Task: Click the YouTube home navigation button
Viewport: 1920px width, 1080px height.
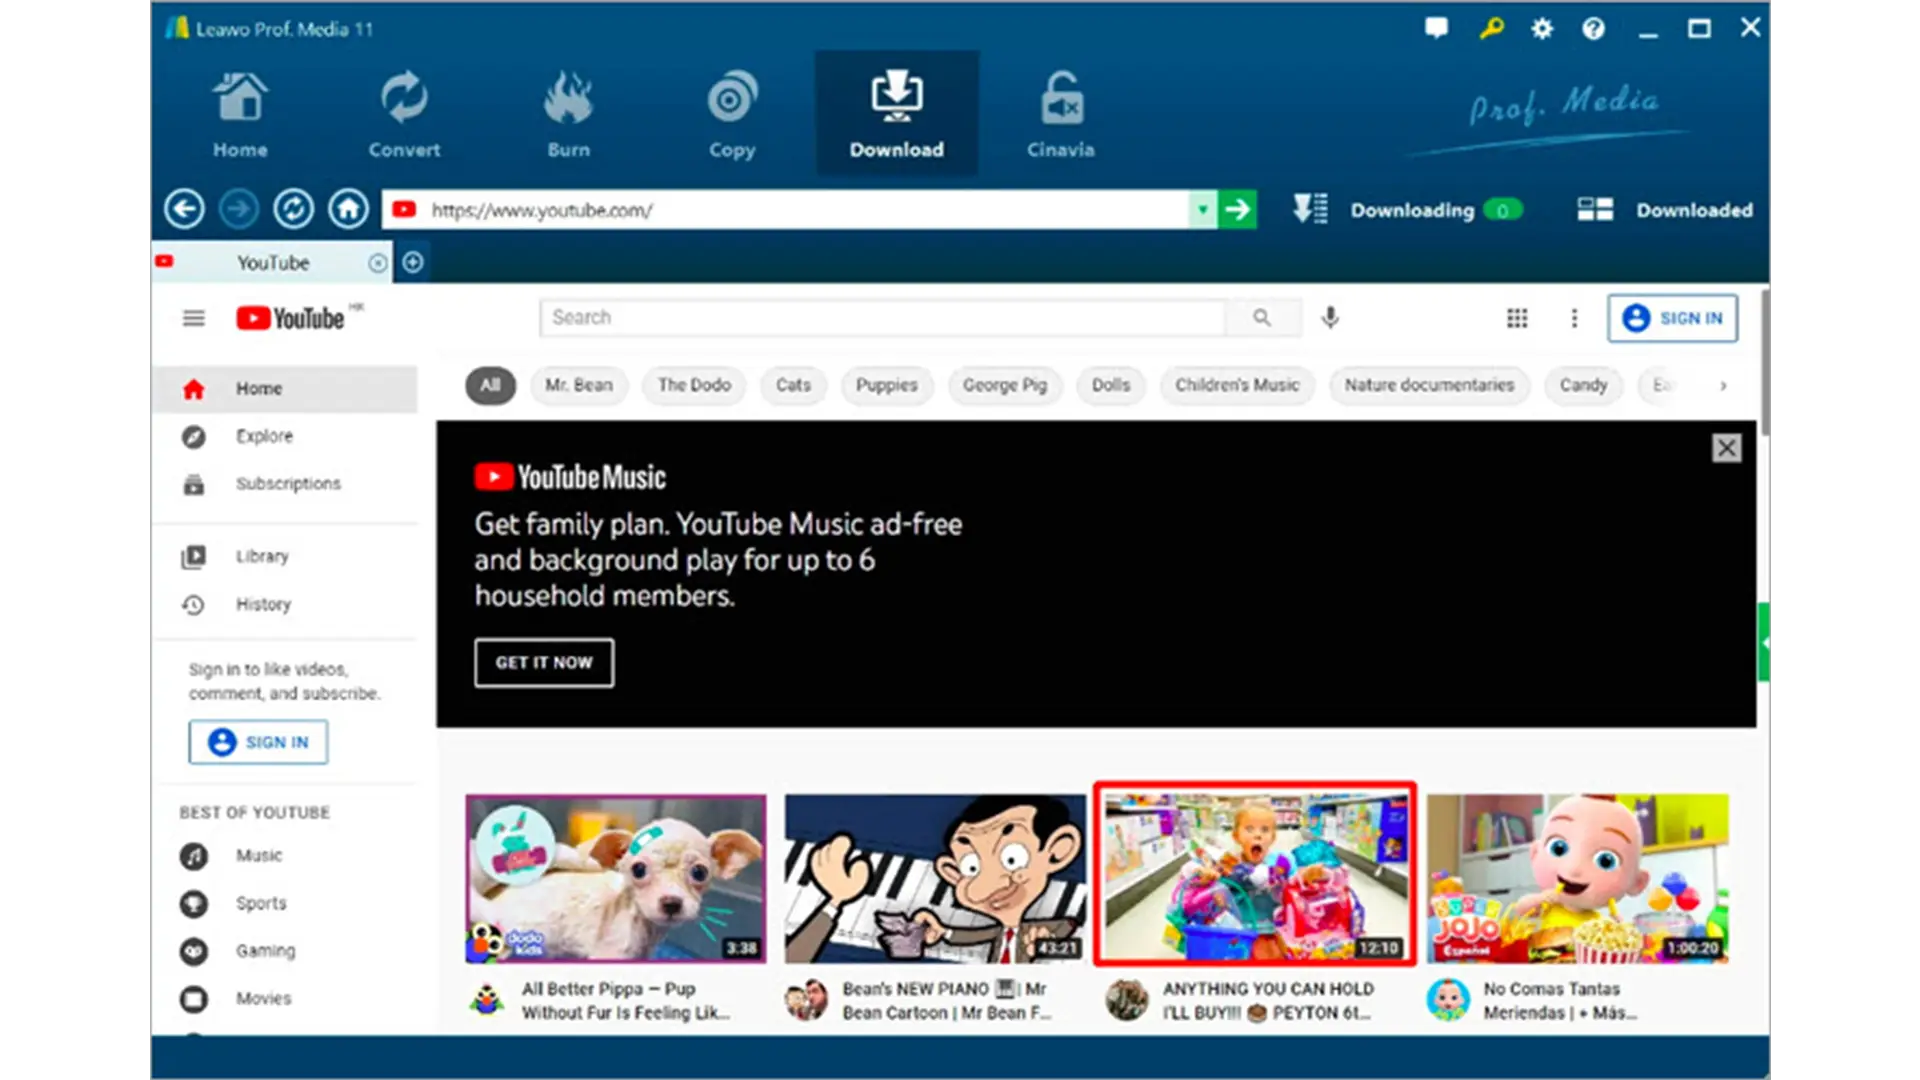Action: click(256, 386)
